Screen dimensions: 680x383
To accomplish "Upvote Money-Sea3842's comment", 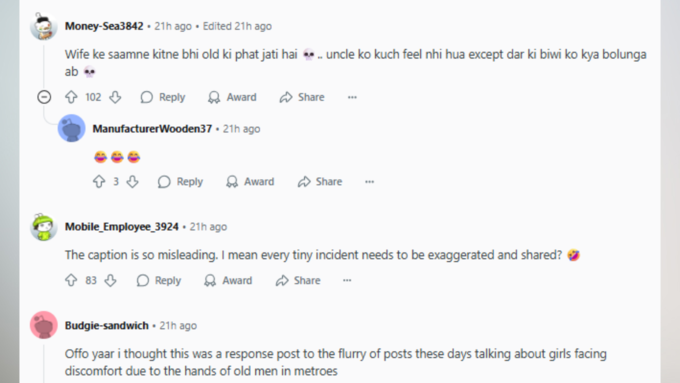I will (71, 97).
